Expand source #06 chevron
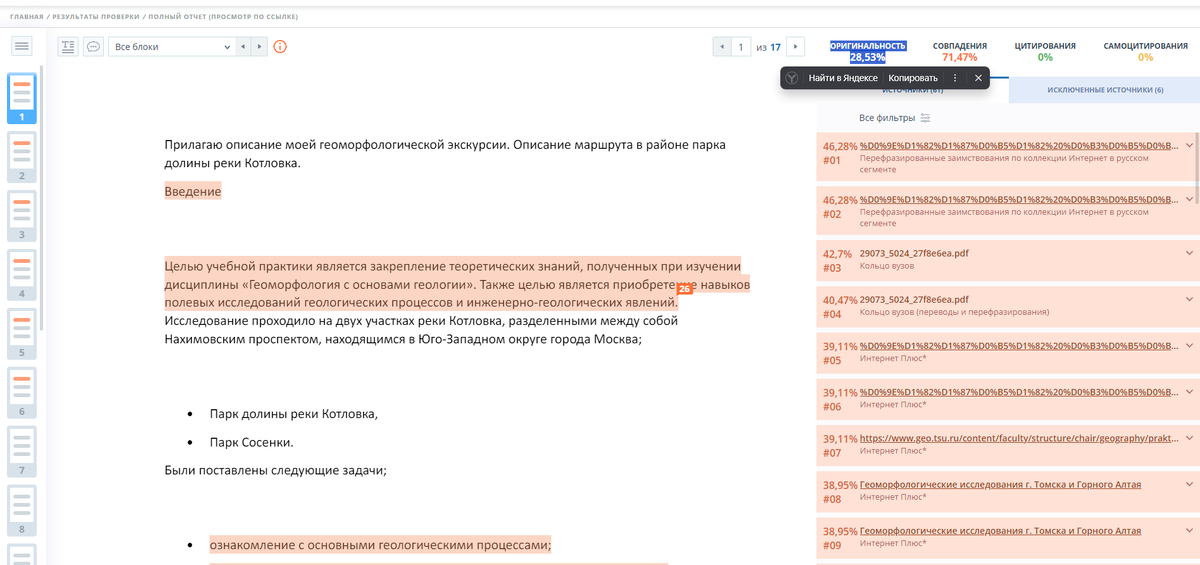The image size is (1200, 565). coord(1189,392)
